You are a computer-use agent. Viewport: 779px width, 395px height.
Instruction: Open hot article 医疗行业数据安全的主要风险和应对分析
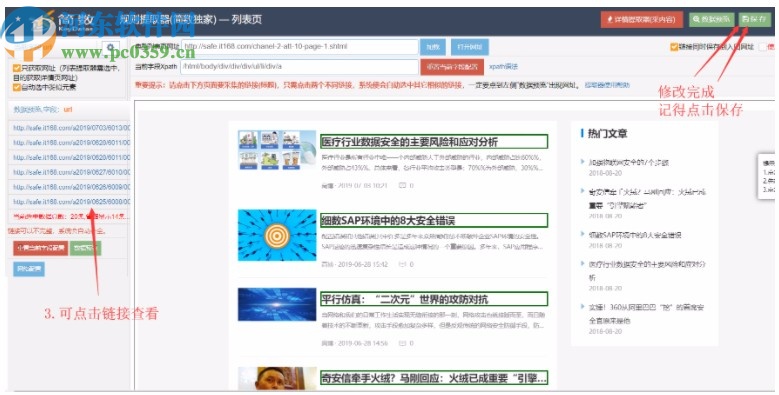(x=647, y=271)
